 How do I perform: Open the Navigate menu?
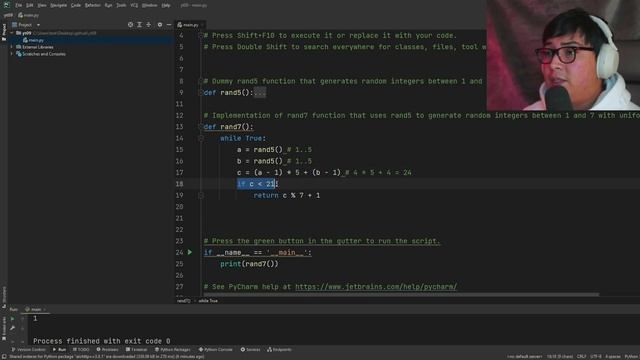click(58, 5)
